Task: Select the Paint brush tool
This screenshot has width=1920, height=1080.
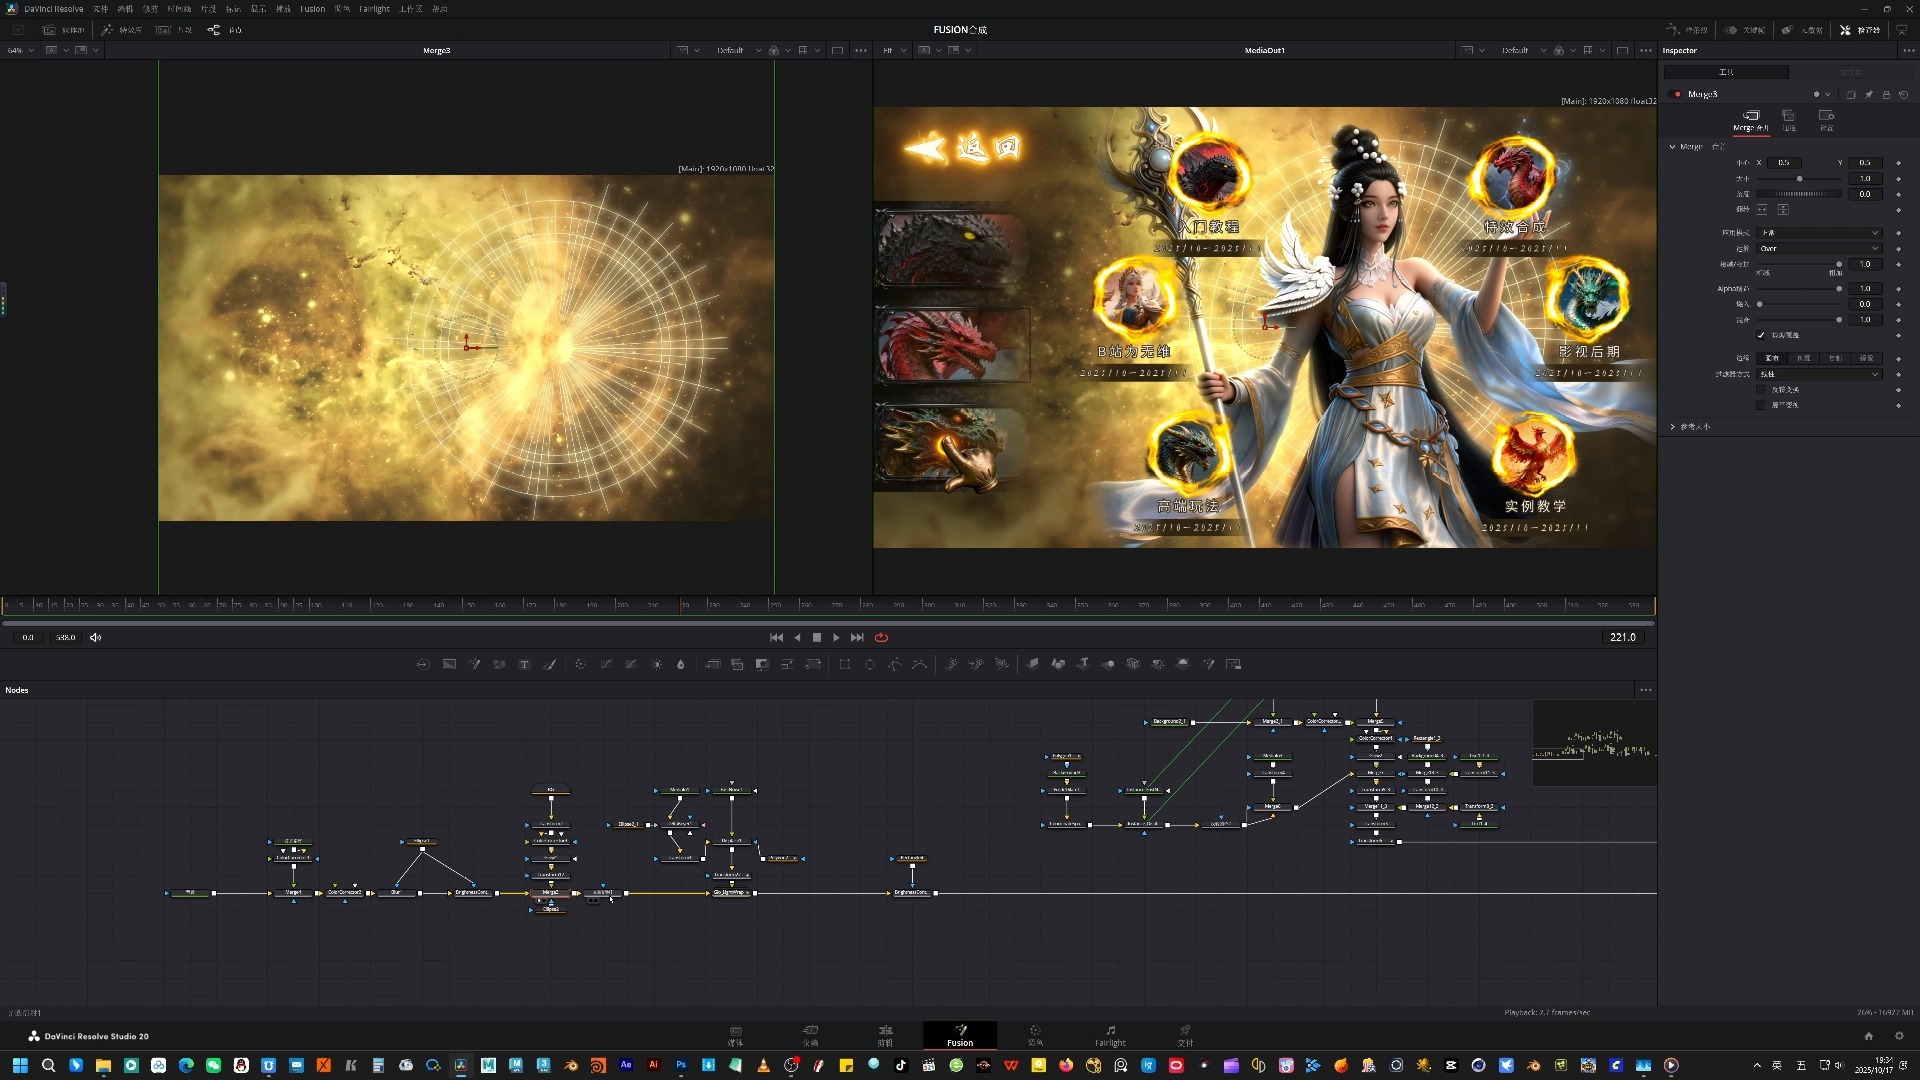Action: click(549, 664)
